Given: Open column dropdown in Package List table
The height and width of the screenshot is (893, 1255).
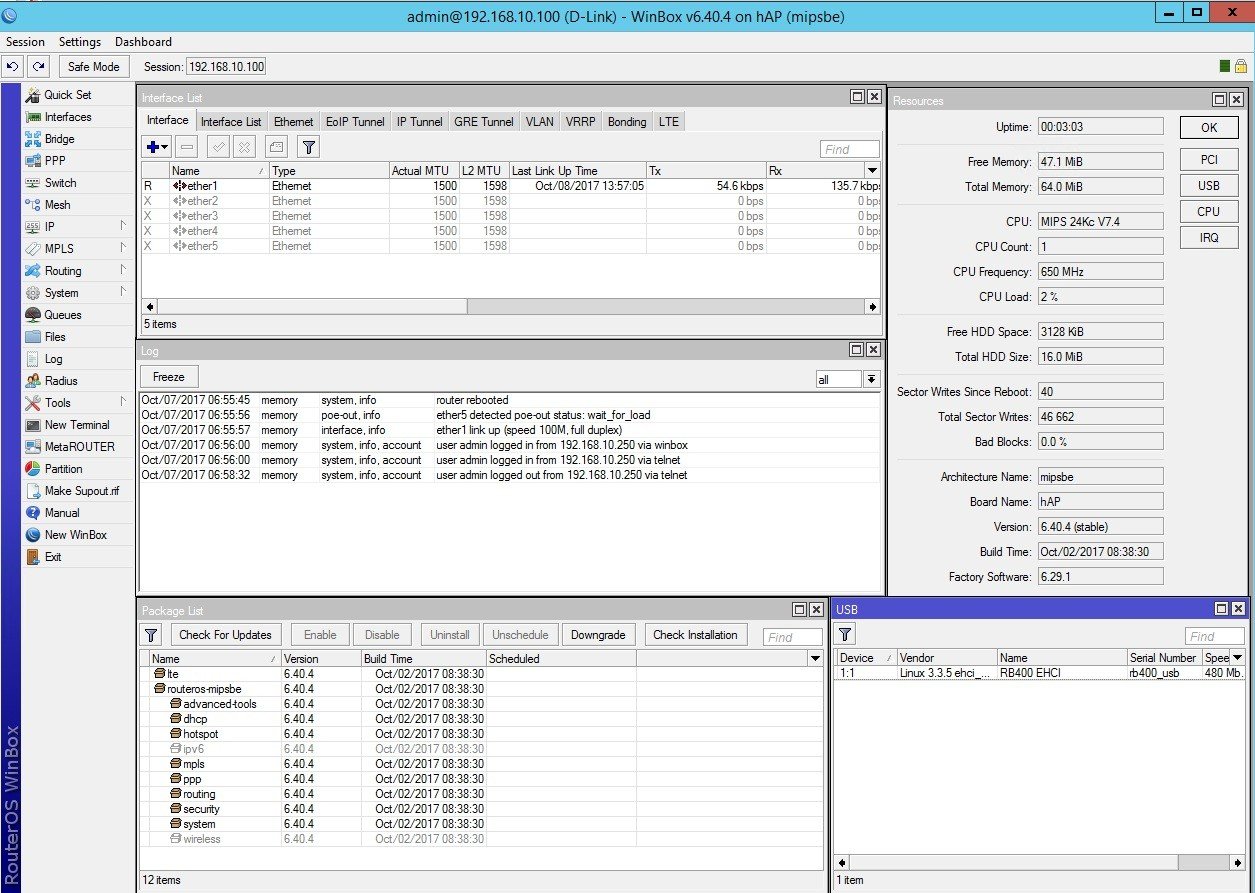Looking at the screenshot, I should click(x=815, y=659).
